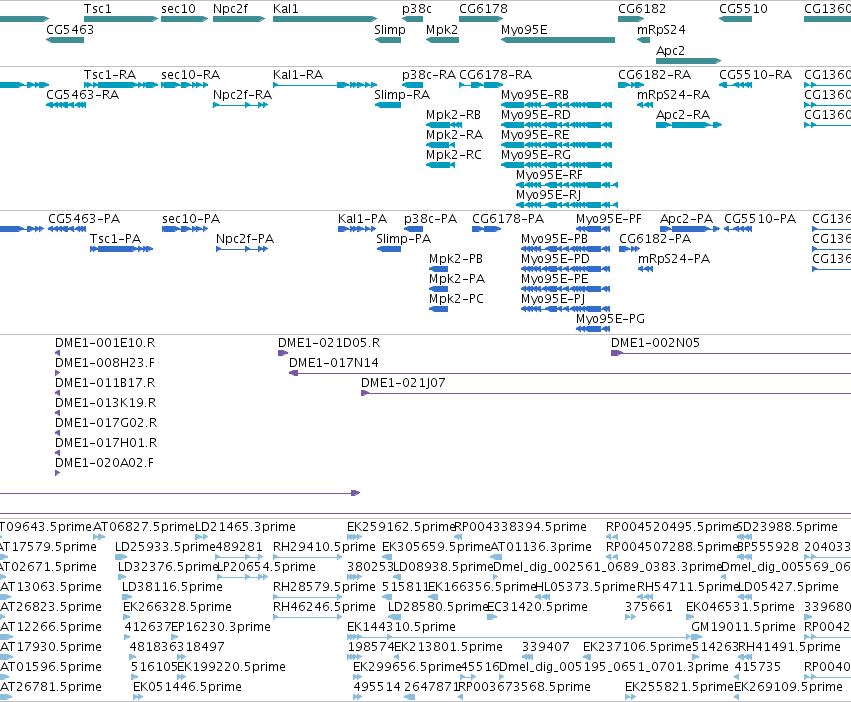This screenshot has height=702, width=851.
Task: Click the CG5463 gene label
Action: [x=70, y=29]
